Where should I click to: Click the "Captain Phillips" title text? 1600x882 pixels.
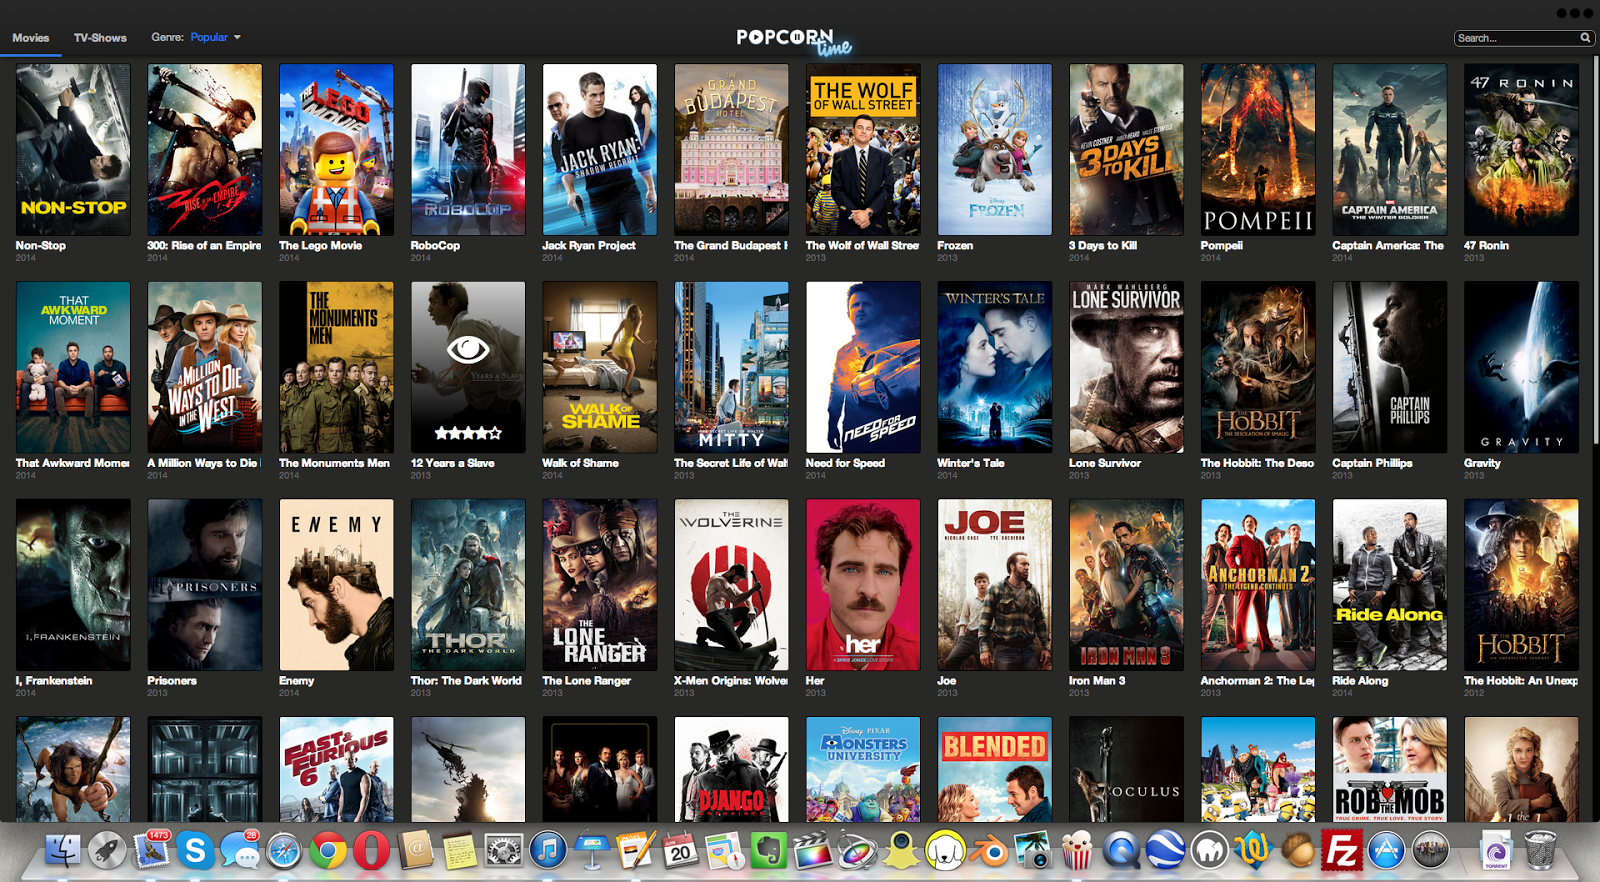point(1372,463)
